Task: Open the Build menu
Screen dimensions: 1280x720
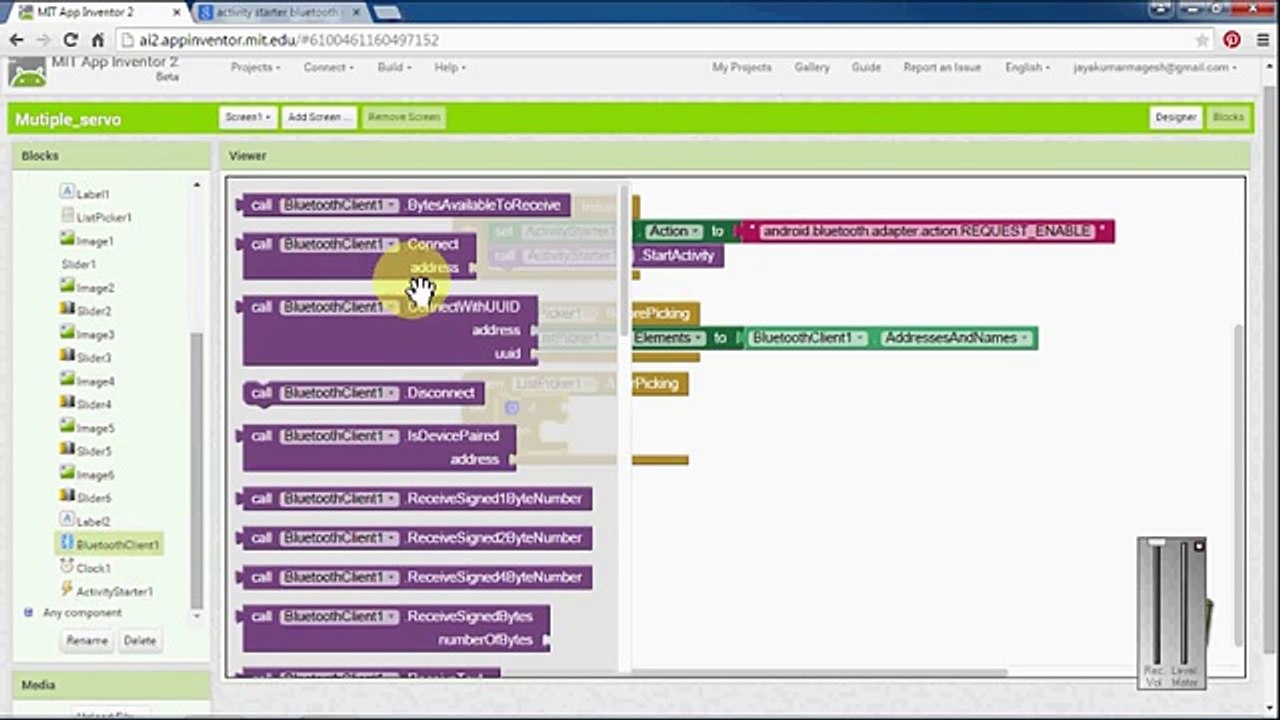Action: [393, 67]
